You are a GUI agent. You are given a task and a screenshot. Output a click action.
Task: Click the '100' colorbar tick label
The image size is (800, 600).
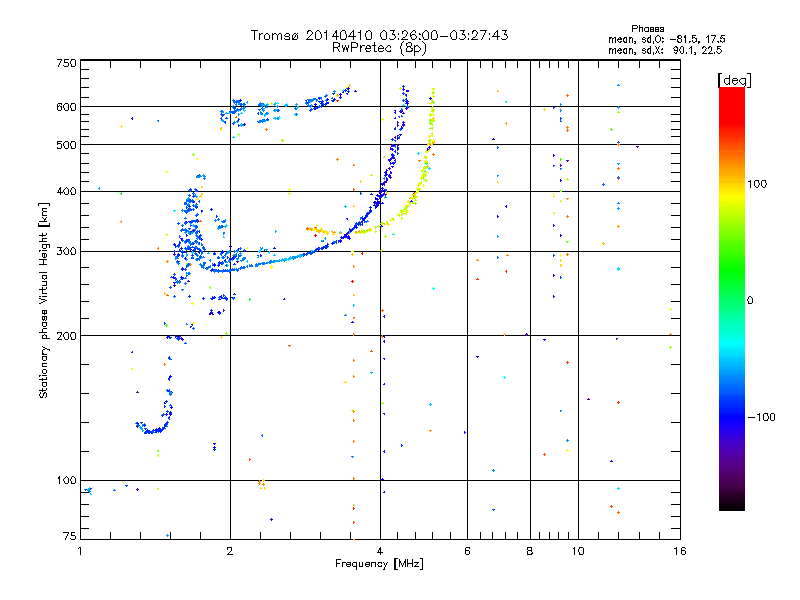point(757,184)
